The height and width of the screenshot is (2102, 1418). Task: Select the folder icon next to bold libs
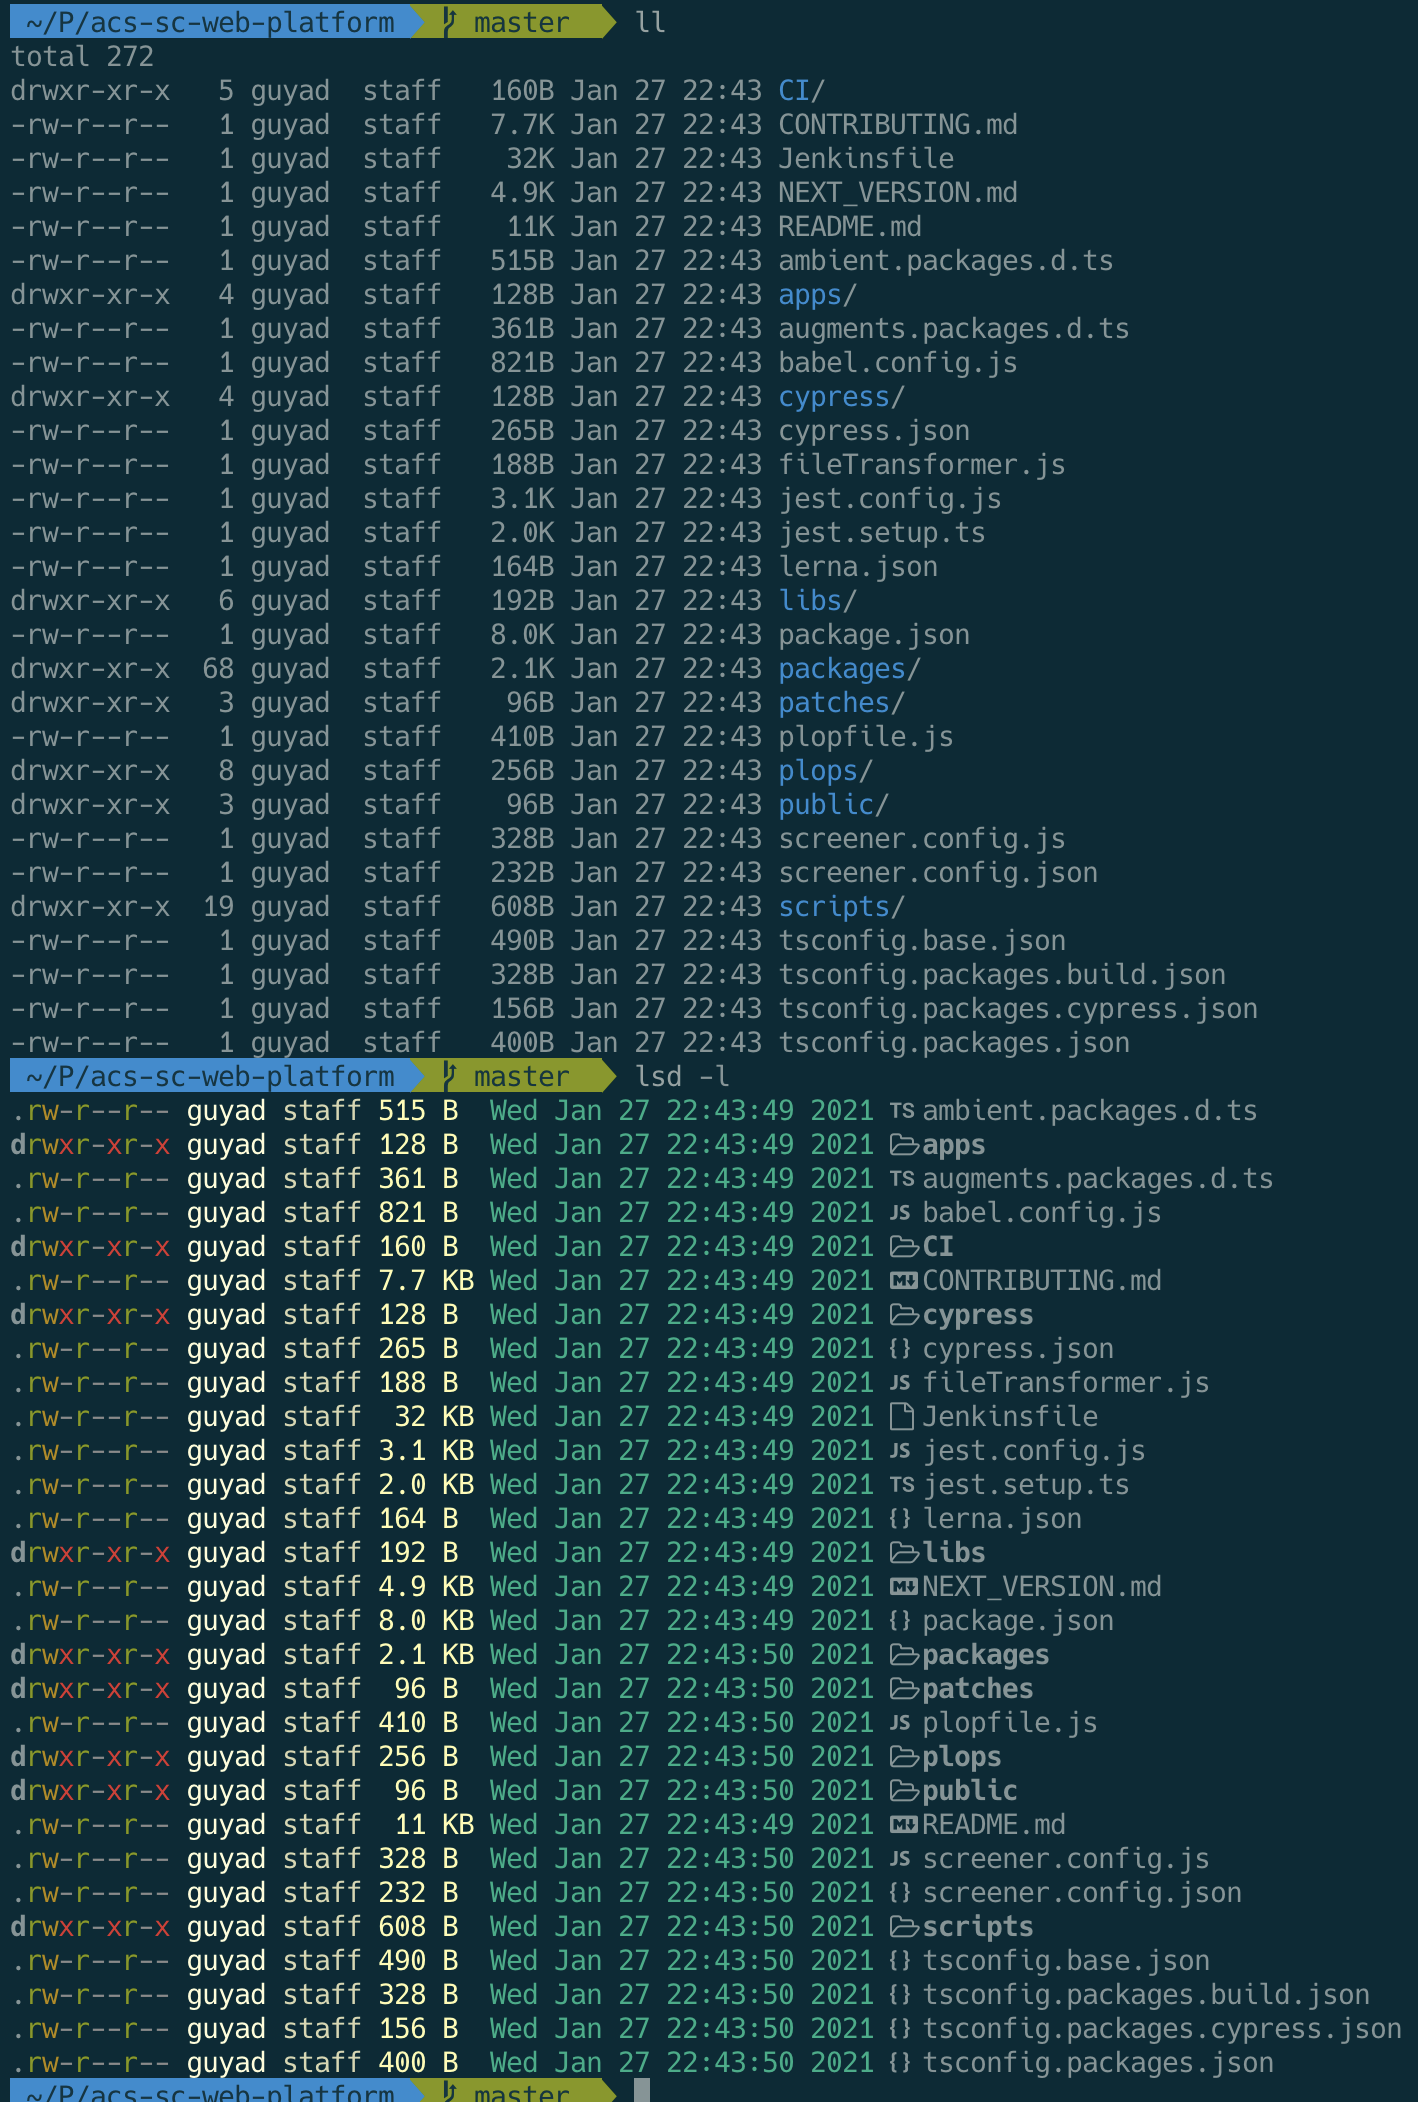point(904,1553)
